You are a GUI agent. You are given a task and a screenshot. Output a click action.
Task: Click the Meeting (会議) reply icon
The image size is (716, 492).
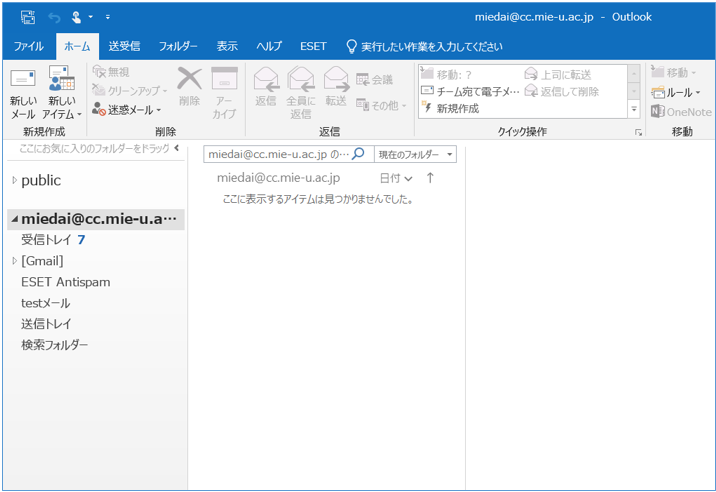point(363,79)
